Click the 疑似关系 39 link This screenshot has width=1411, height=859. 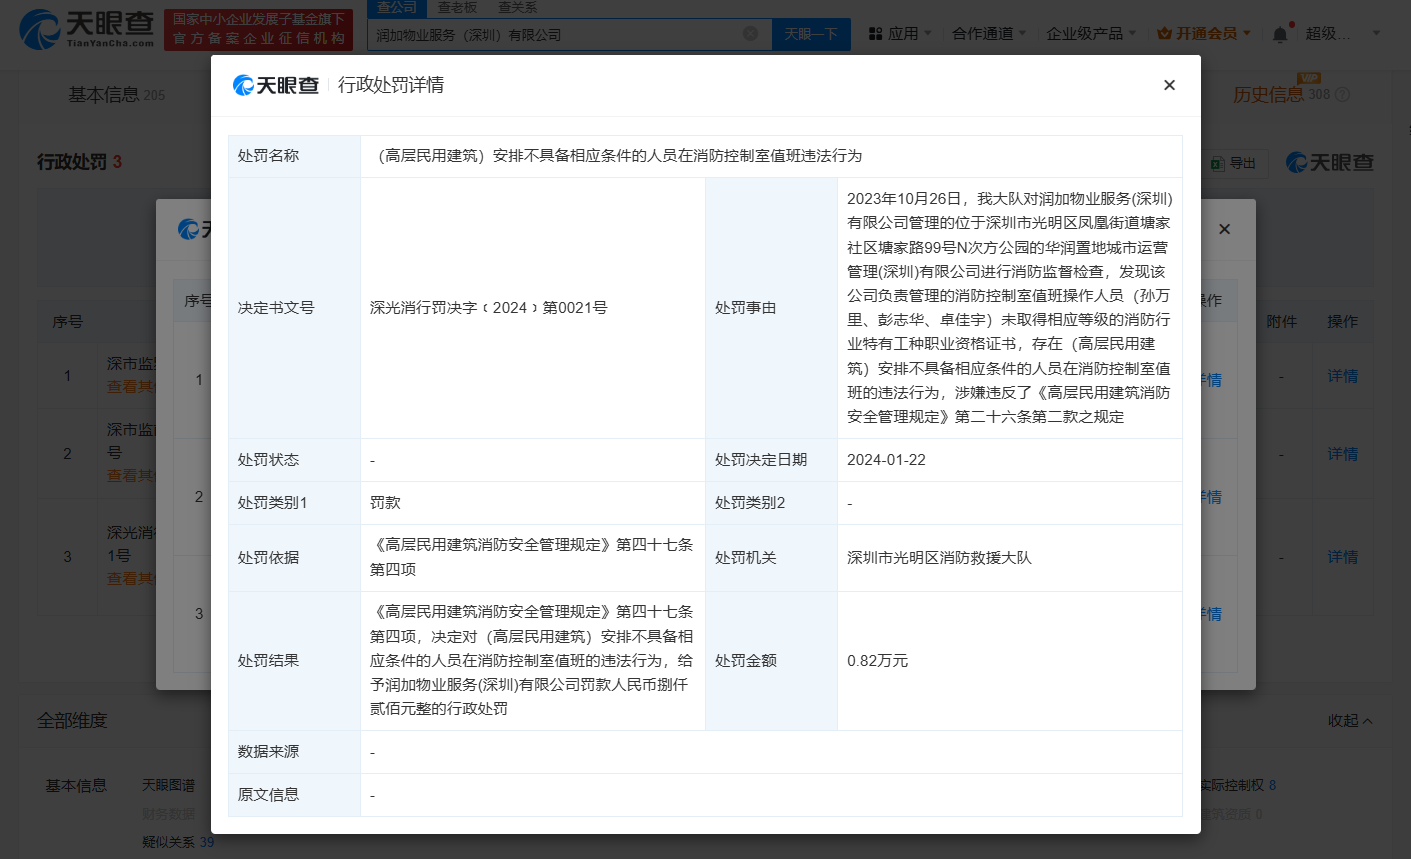click(178, 842)
